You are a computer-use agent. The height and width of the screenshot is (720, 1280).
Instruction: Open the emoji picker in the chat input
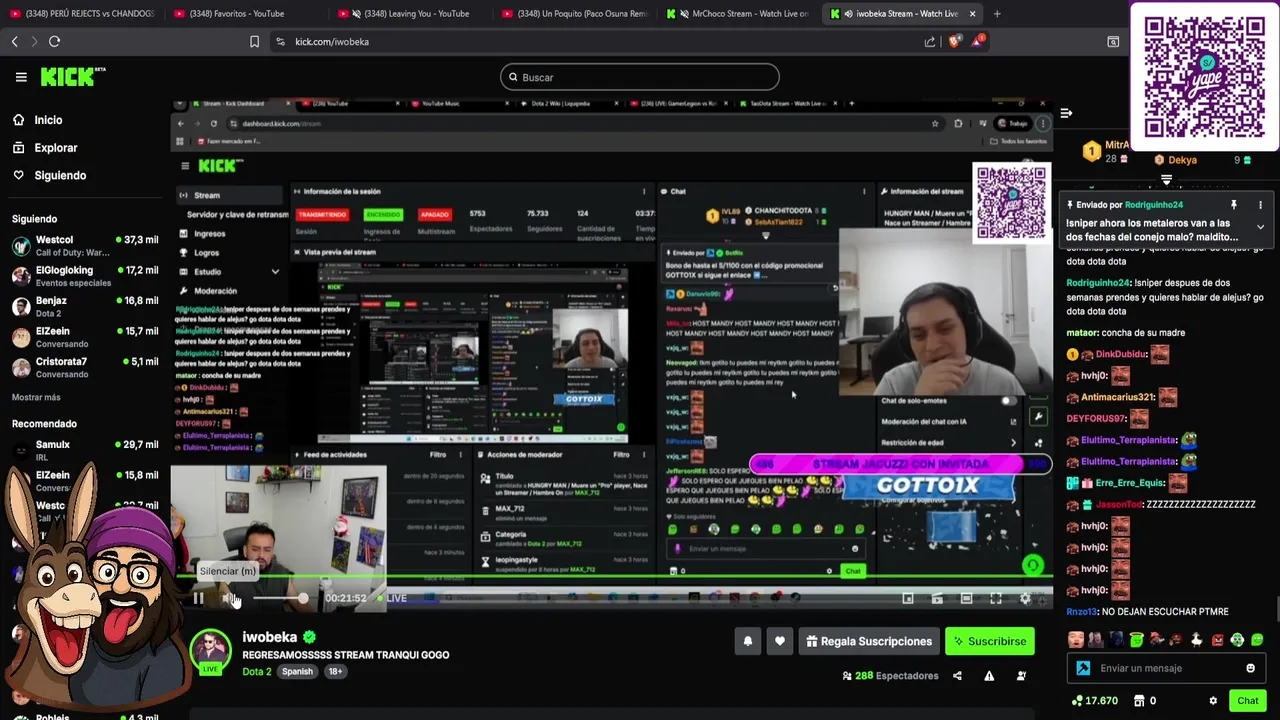click(x=1250, y=668)
